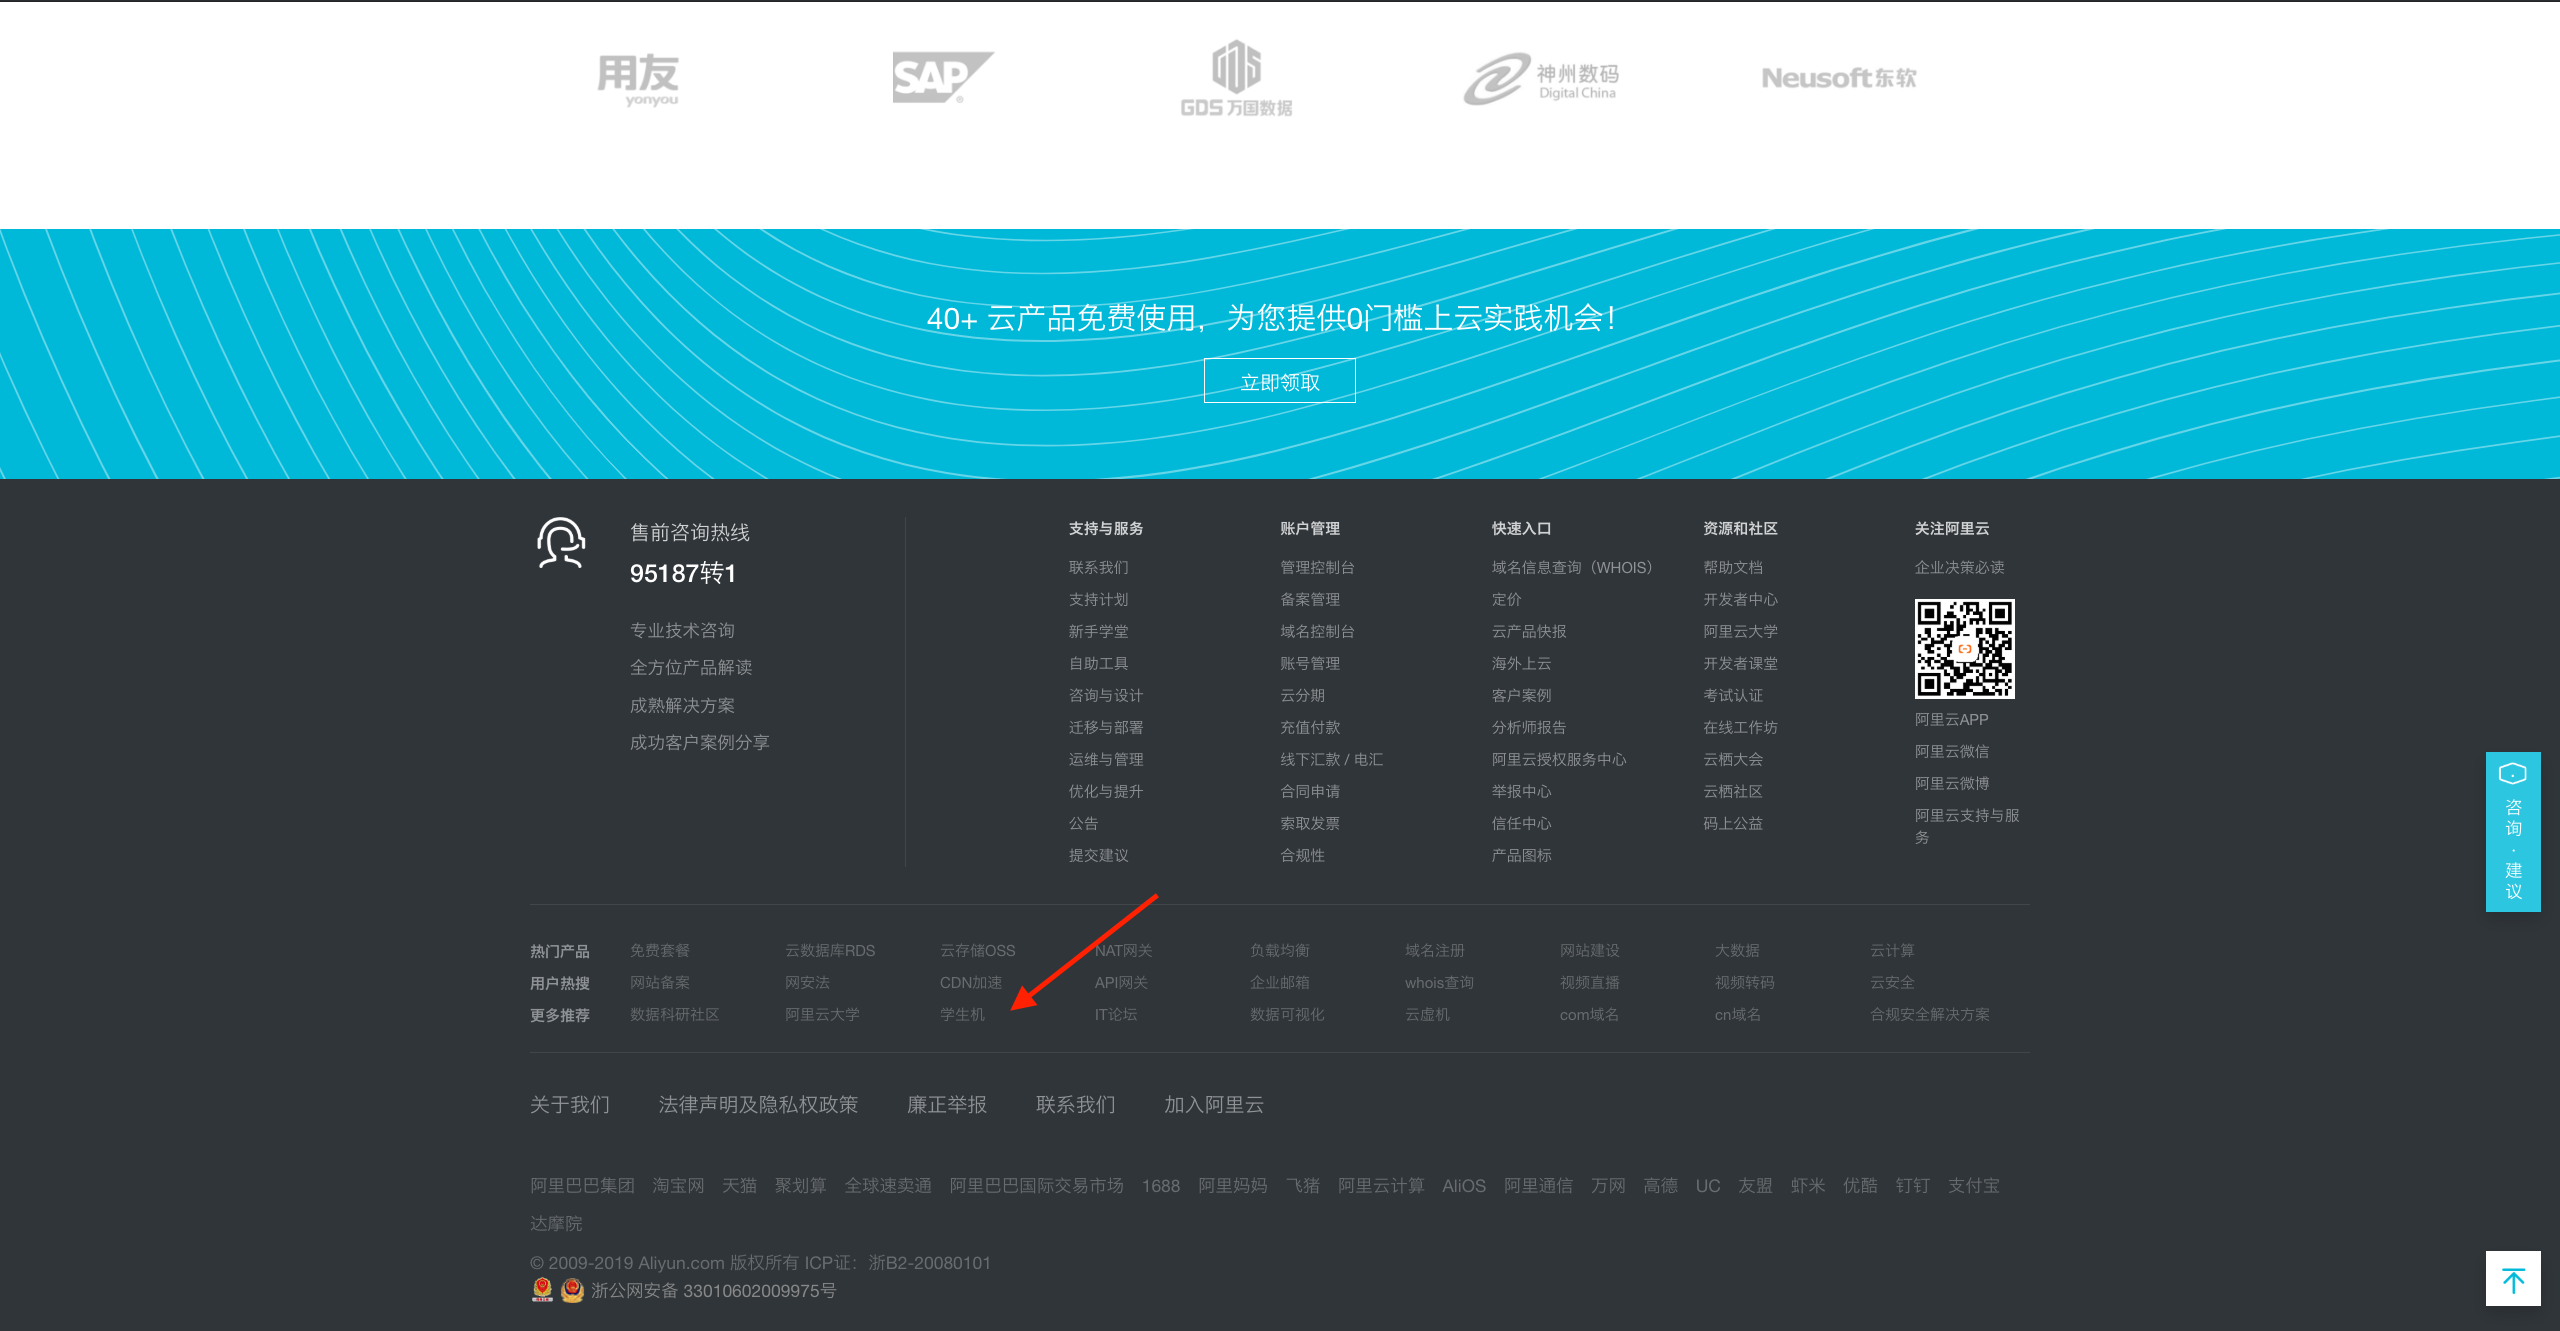This screenshot has width=2560, height=1331.
Task: Open the 阿里巴巴集团 link
Action: point(582,1186)
